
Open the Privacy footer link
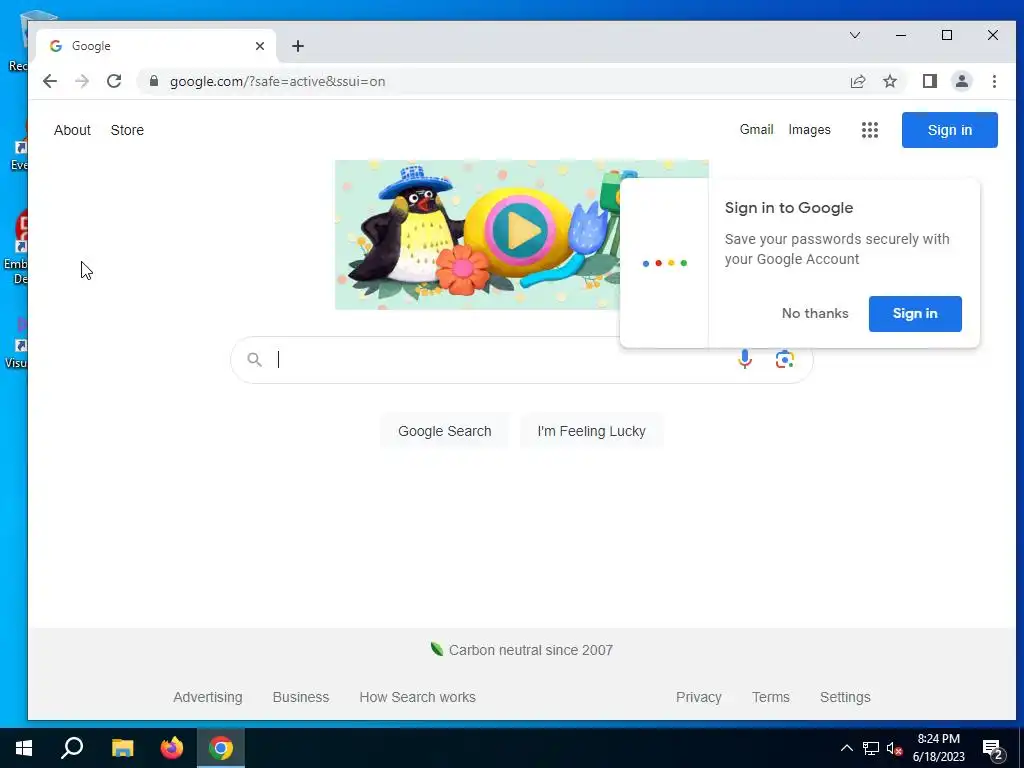coord(699,697)
